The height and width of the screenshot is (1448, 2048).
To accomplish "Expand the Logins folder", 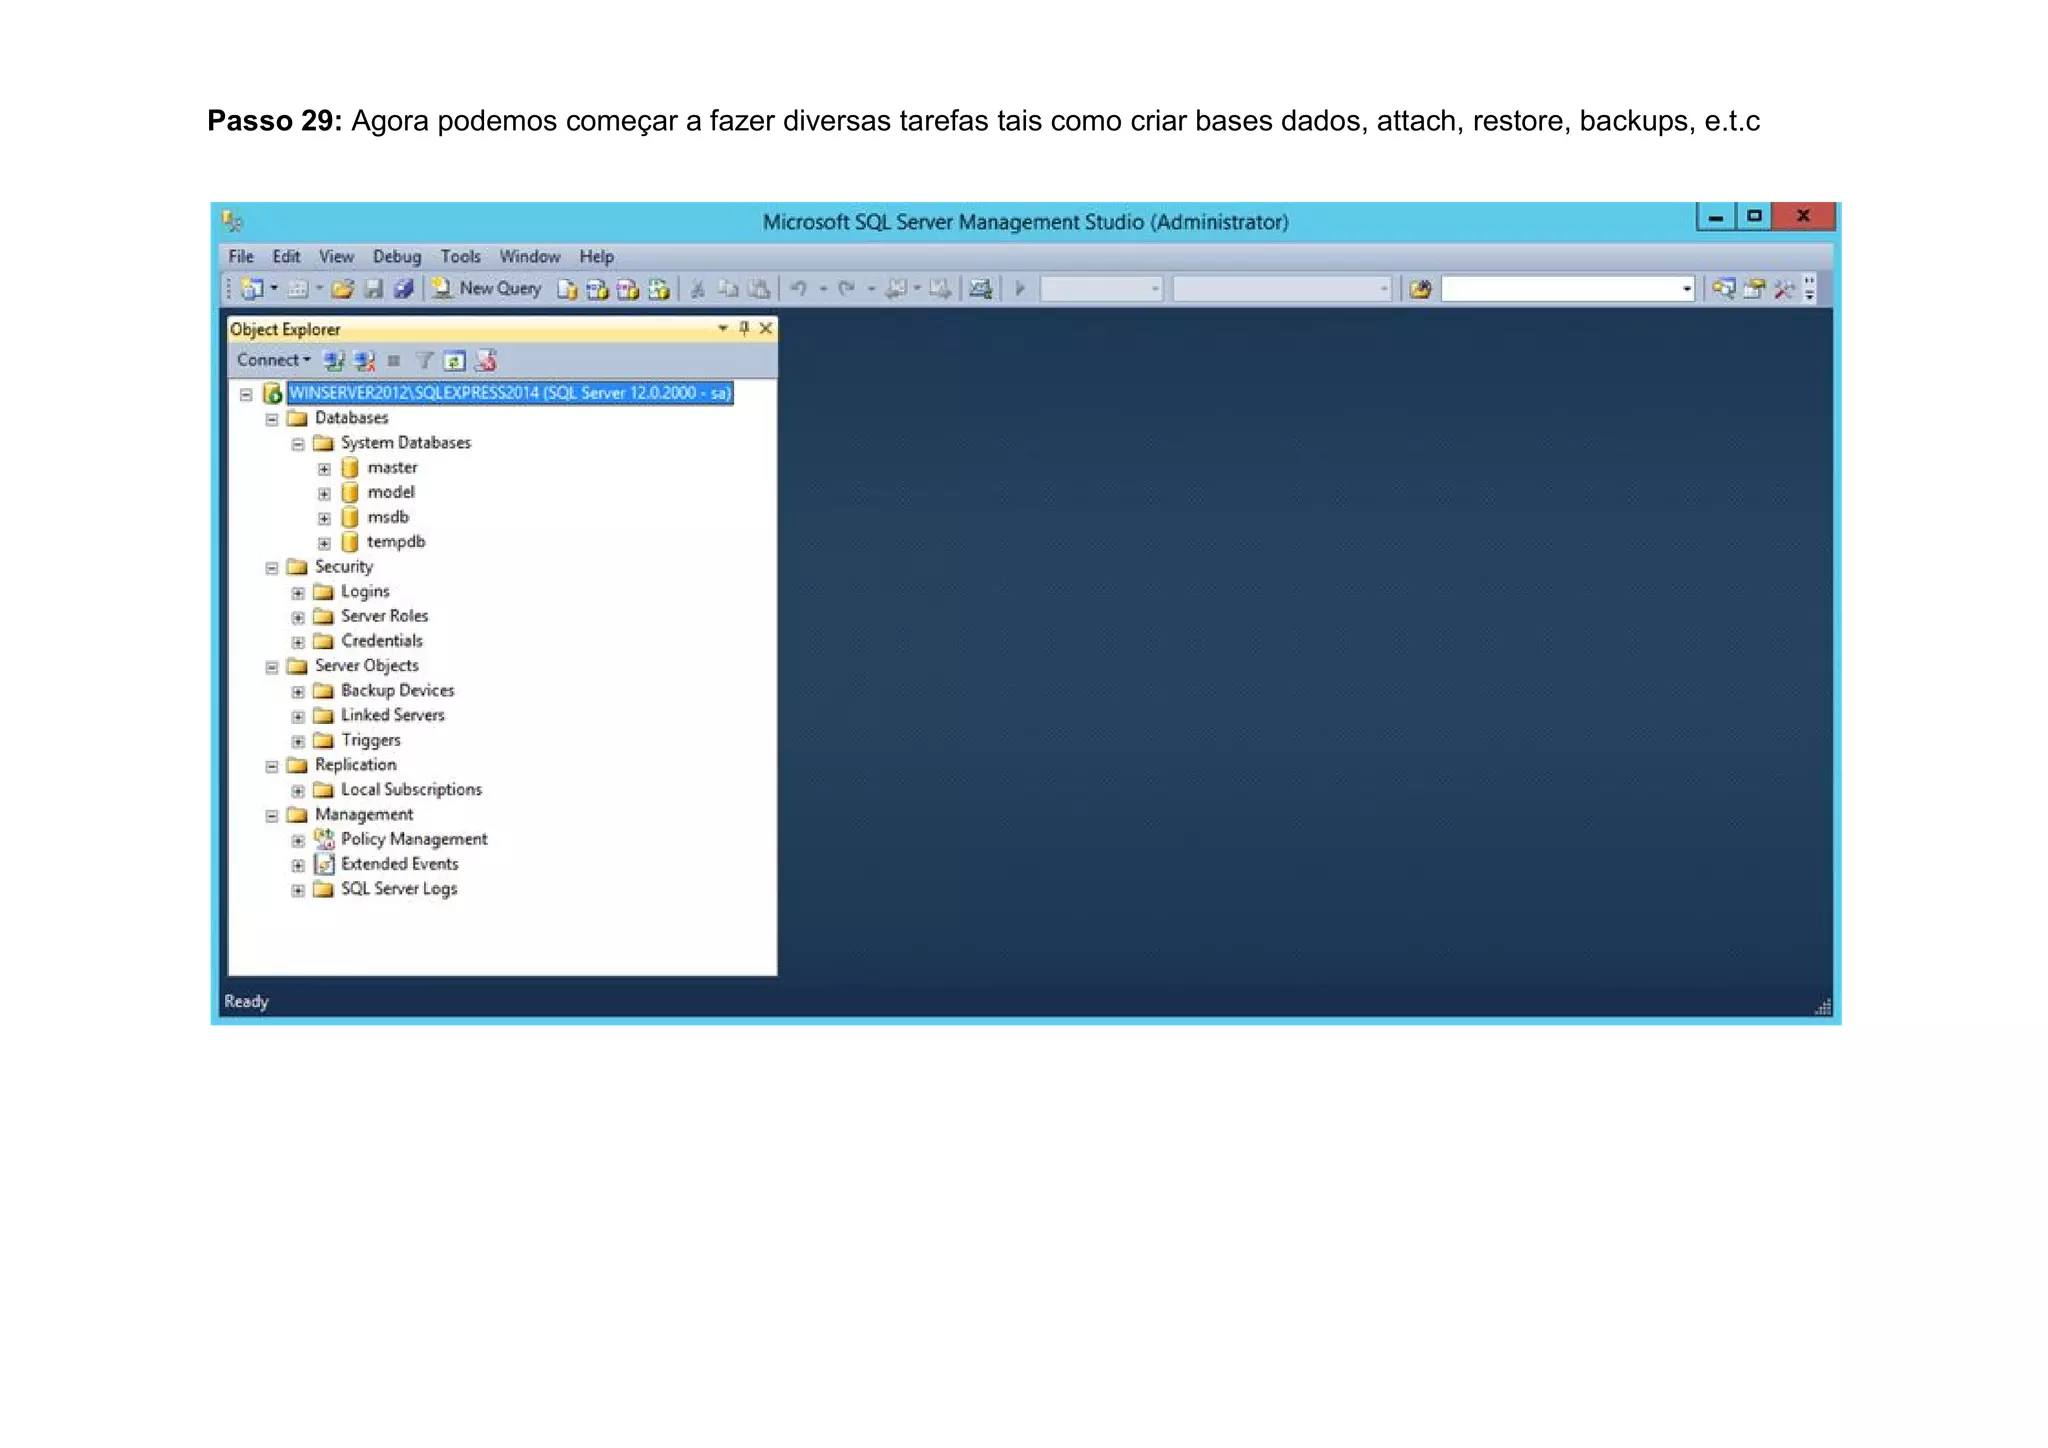I will click(298, 593).
